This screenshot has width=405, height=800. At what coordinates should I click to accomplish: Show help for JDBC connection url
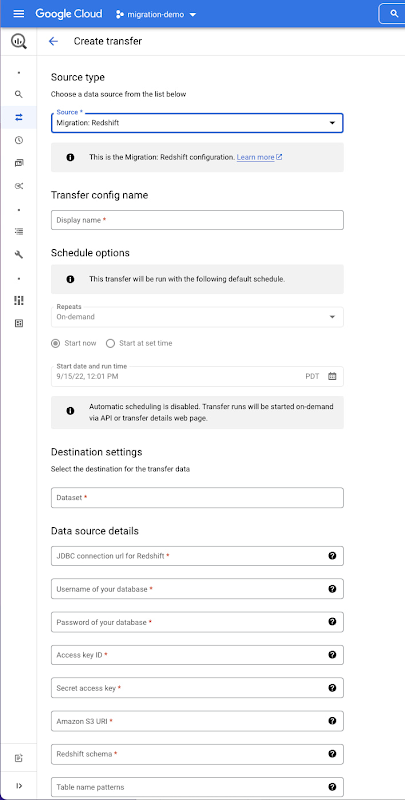pos(332,556)
